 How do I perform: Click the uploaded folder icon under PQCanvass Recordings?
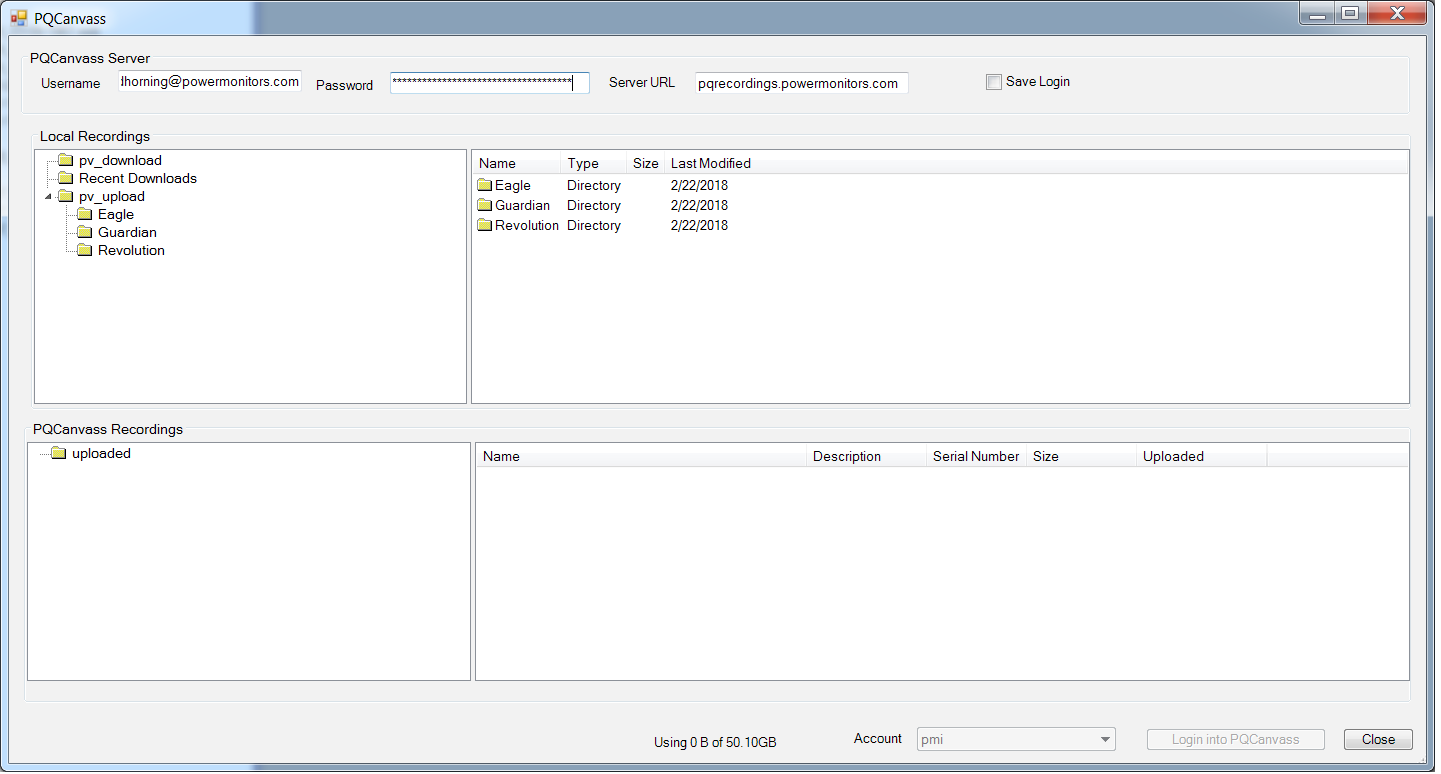(57, 453)
